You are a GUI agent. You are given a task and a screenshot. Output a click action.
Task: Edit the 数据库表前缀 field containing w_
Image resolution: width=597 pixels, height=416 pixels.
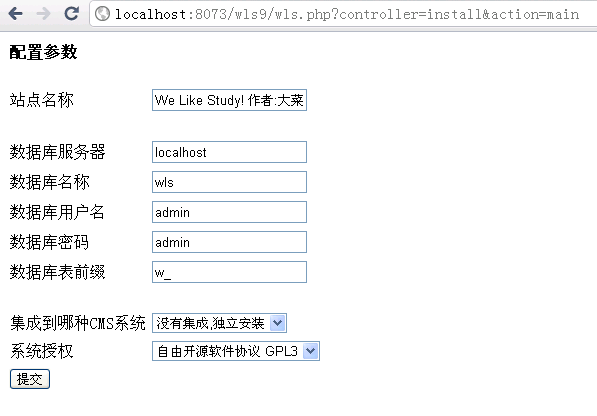[x=229, y=272]
